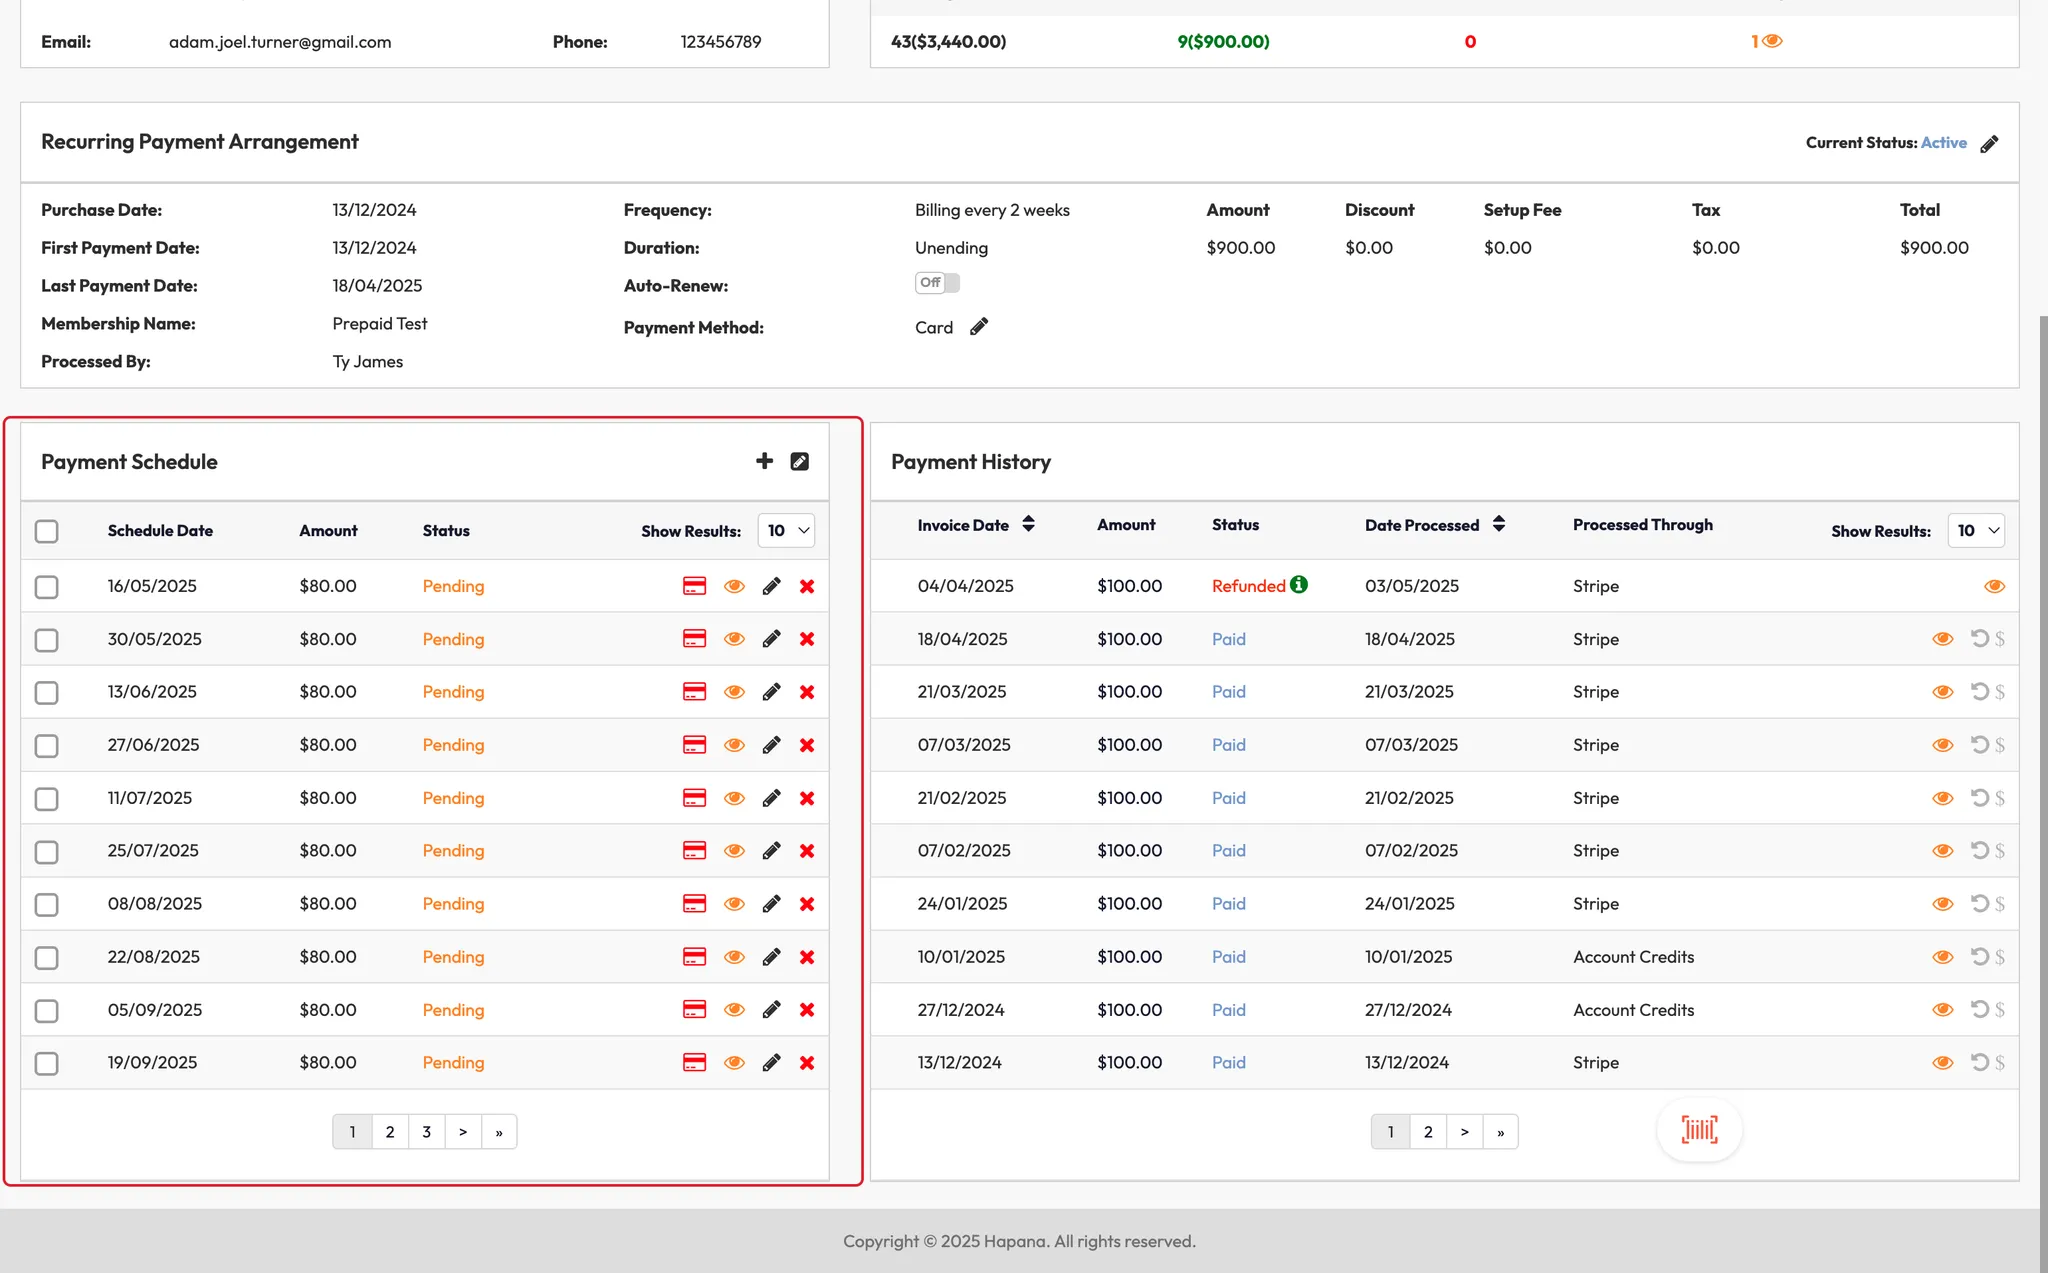Edit Current Status with pencil icon
The height and width of the screenshot is (1273, 2048).
[x=1989, y=144]
